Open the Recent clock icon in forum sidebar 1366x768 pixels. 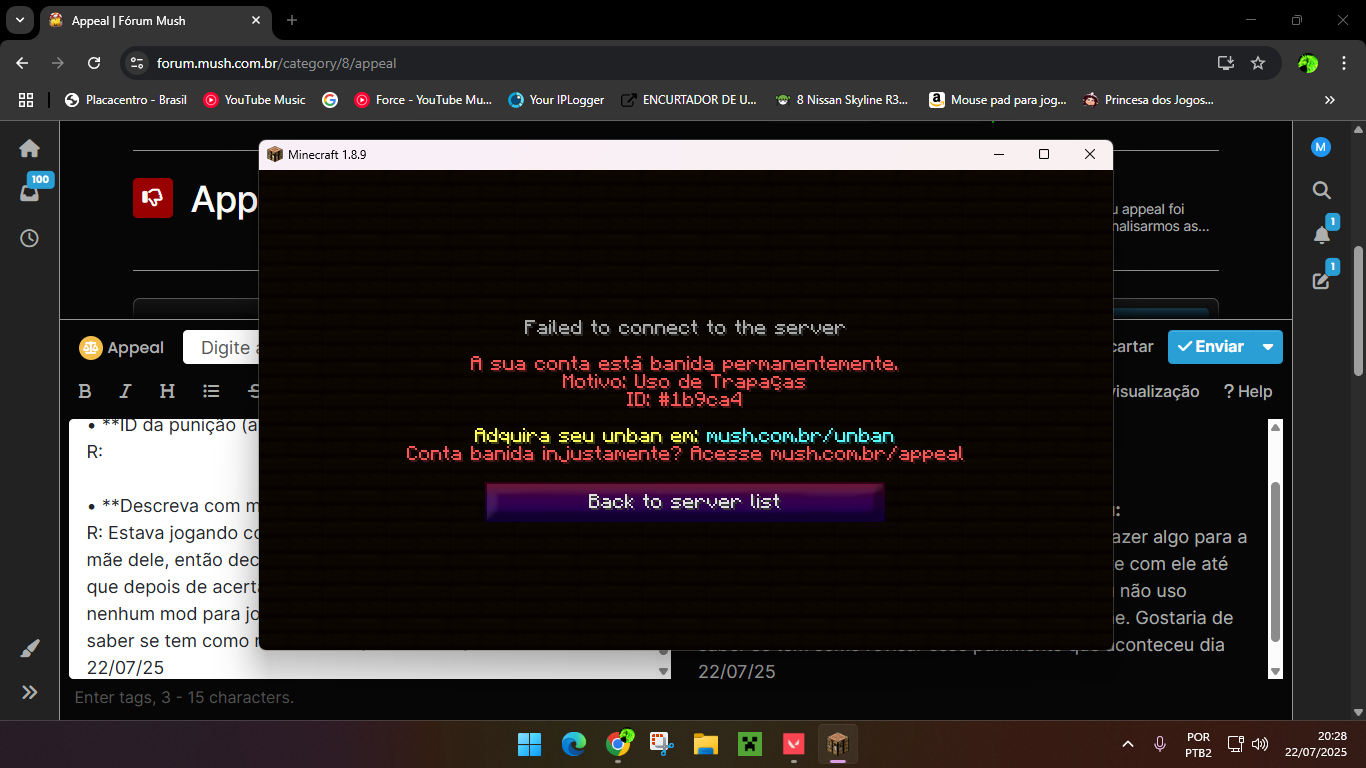(x=30, y=238)
